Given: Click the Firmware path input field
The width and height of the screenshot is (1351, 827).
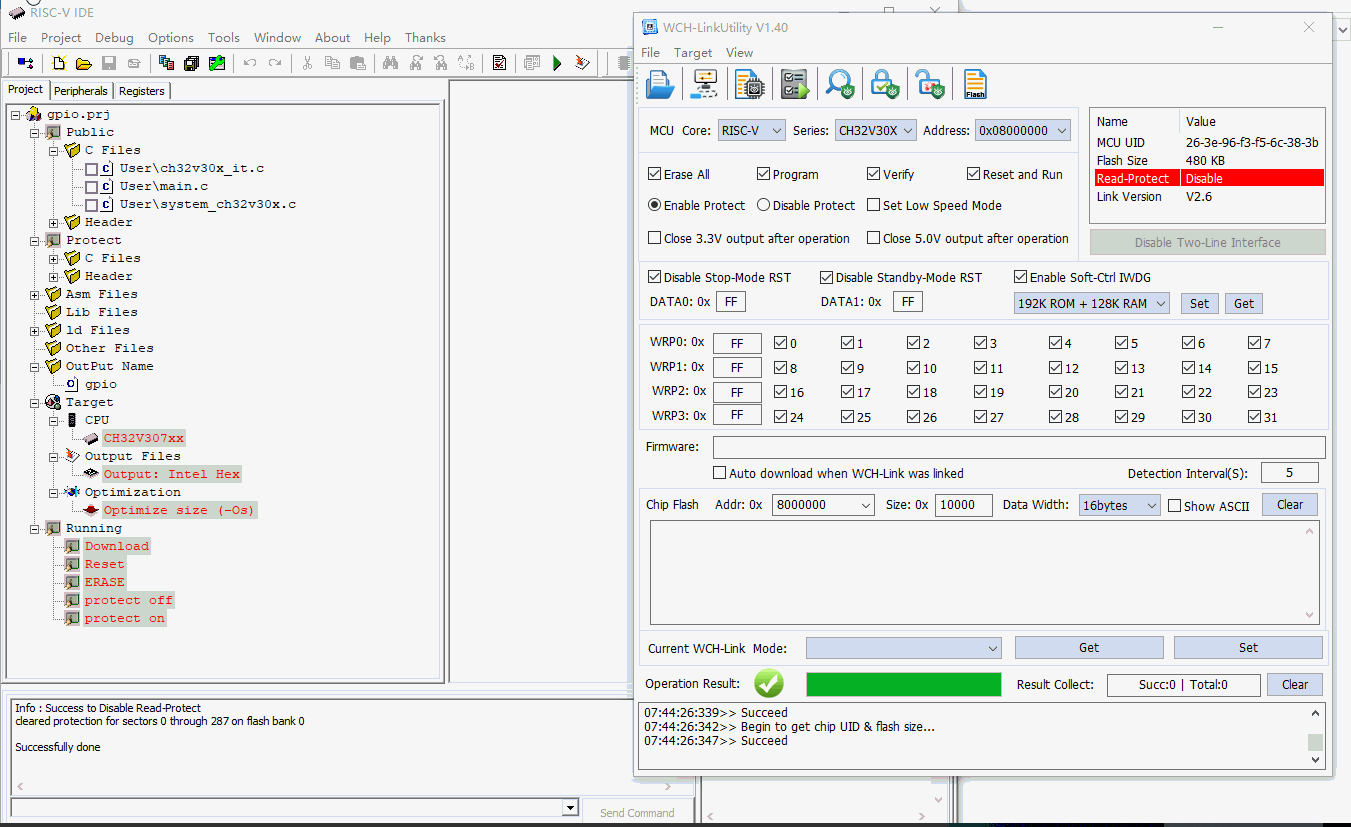Looking at the screenshot, I should [1019, 447].
